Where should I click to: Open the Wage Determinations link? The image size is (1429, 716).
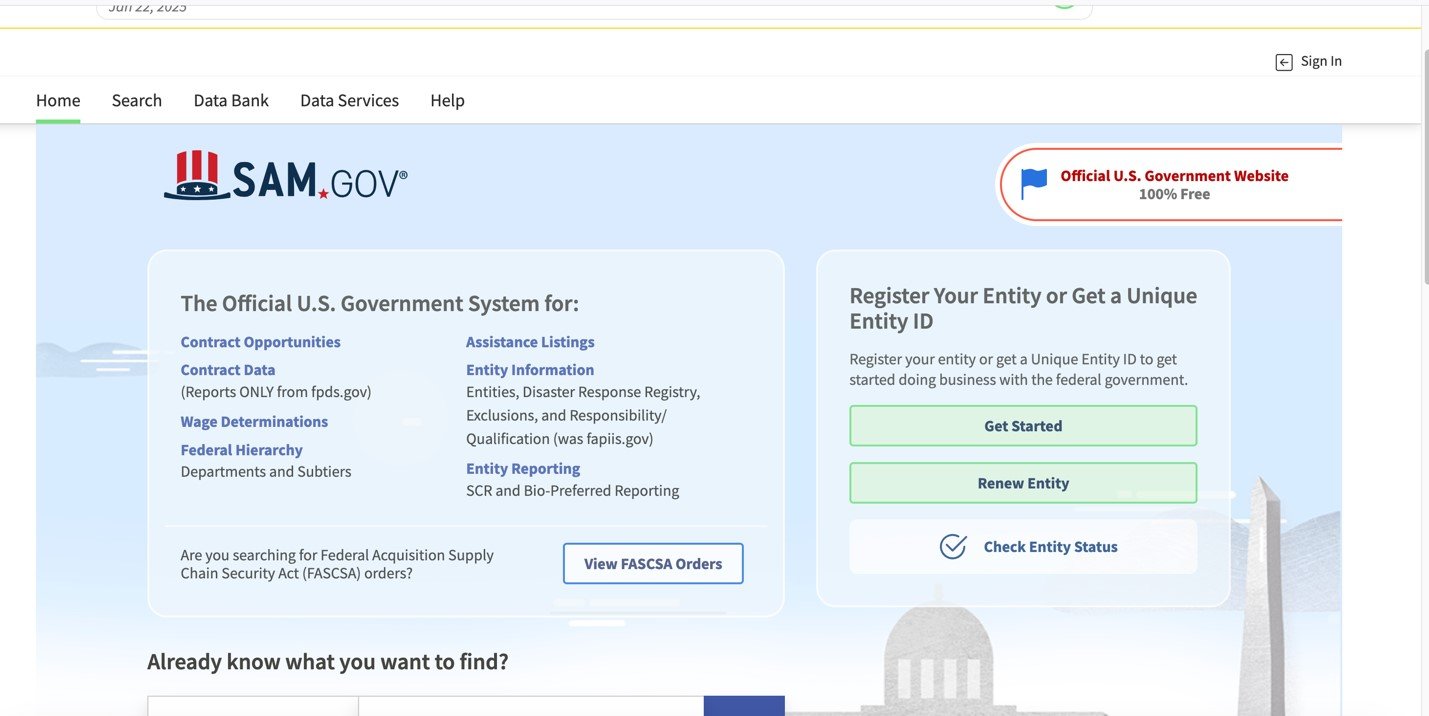click(254, 422)
